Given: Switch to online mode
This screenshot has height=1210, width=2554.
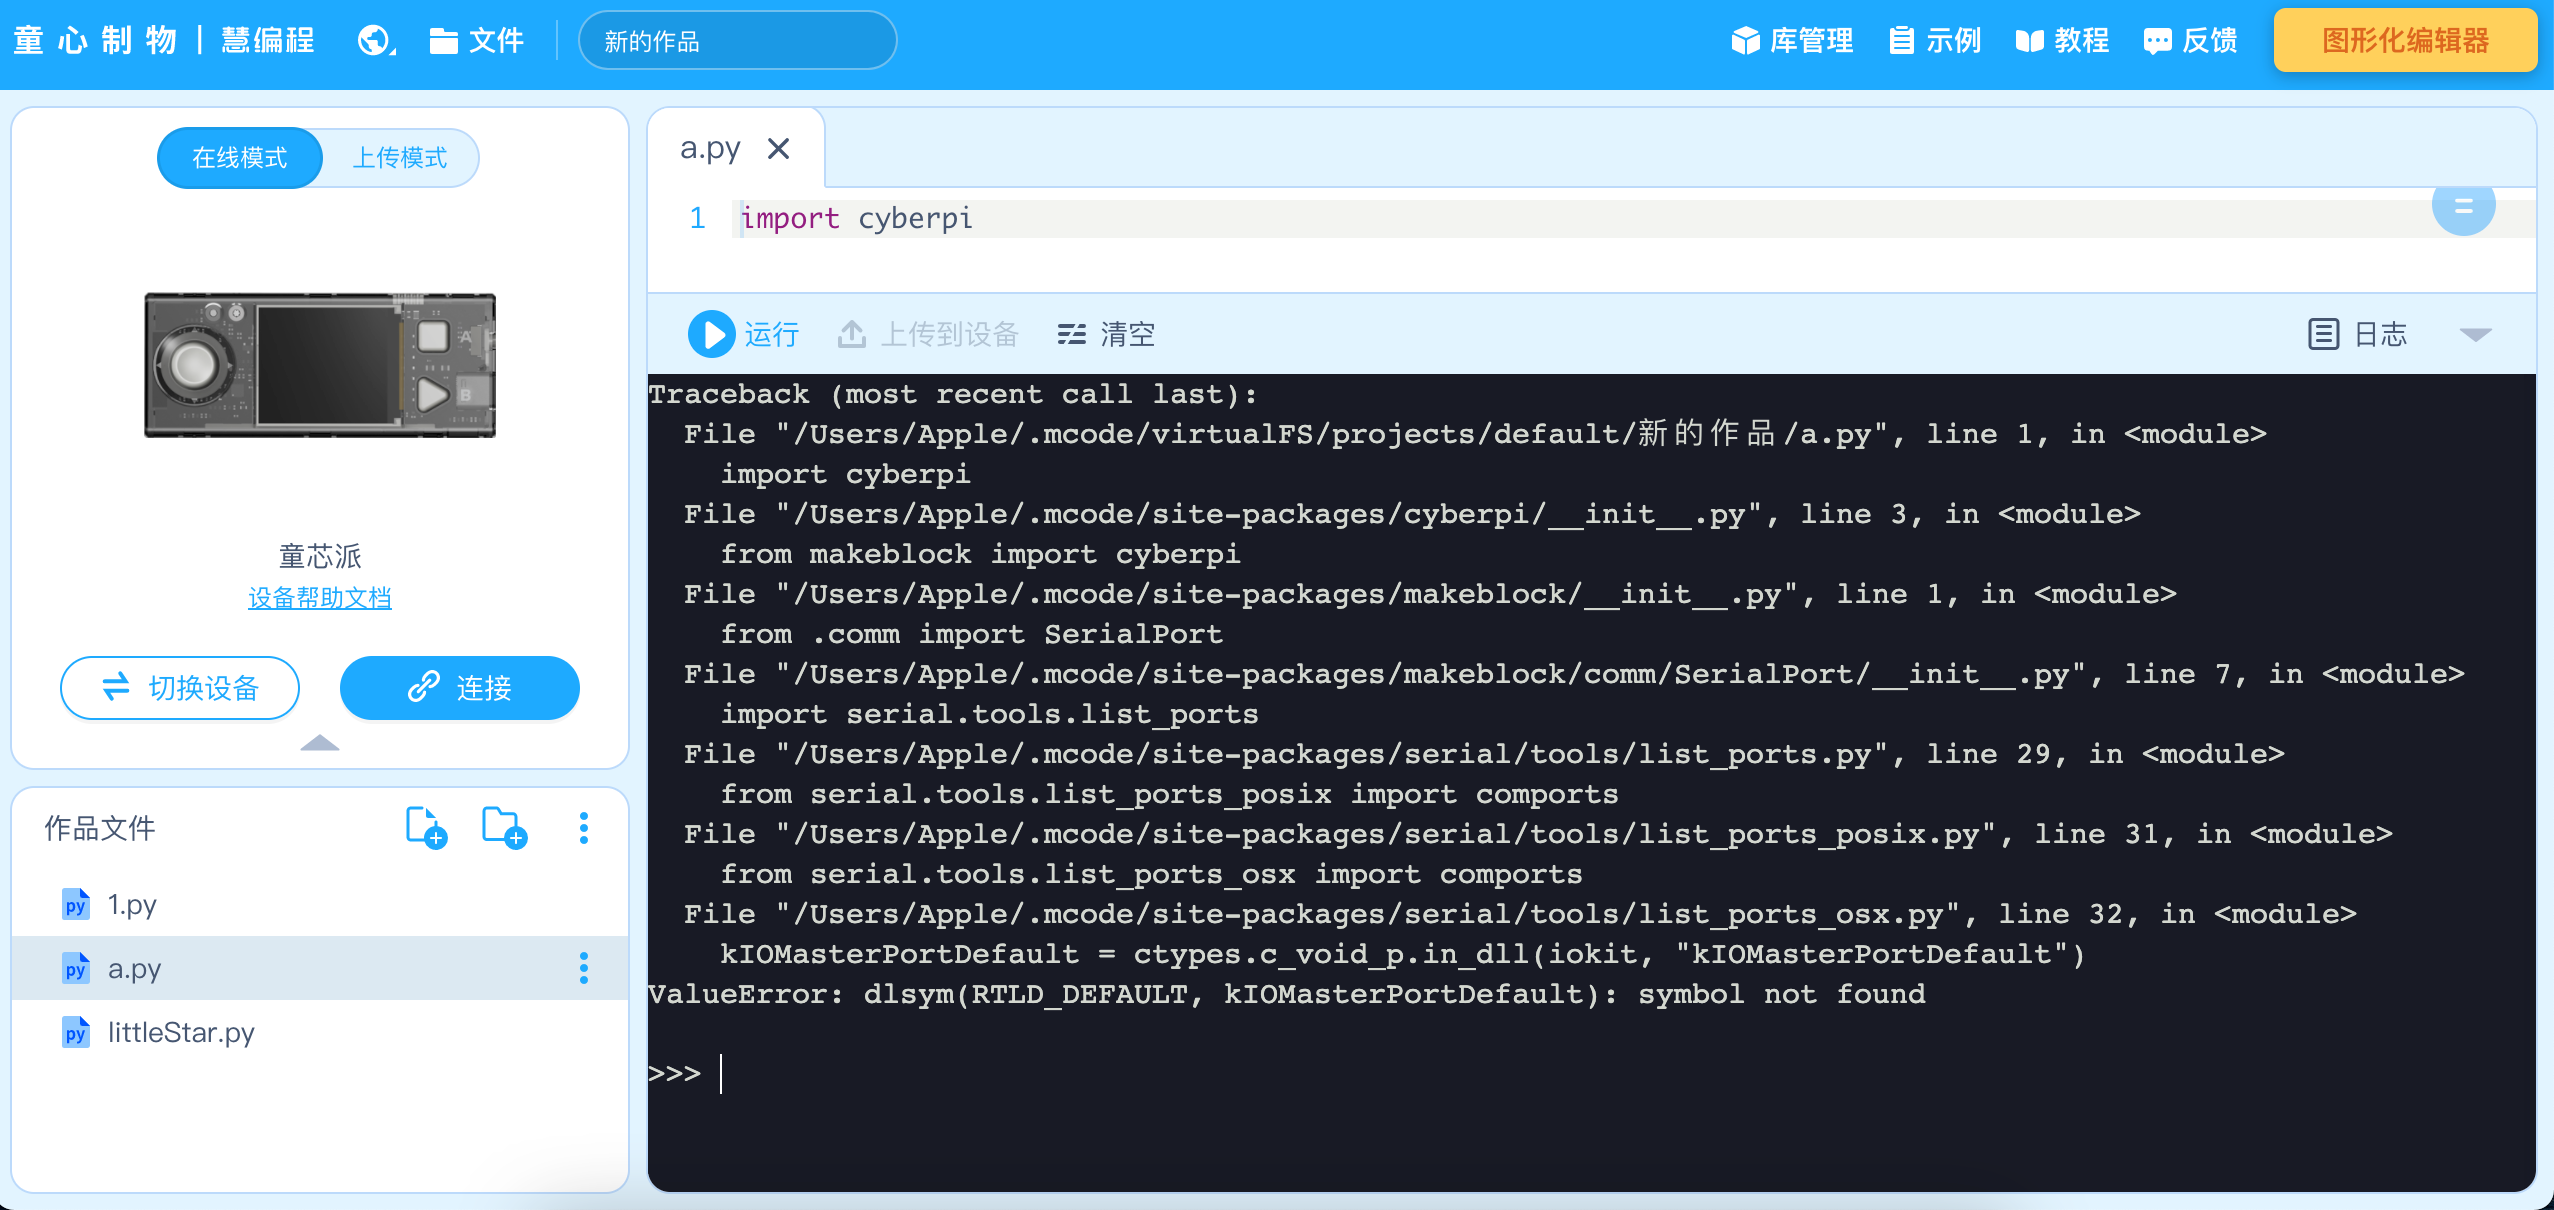Looking at the screenshot, I should click(240, 158).
